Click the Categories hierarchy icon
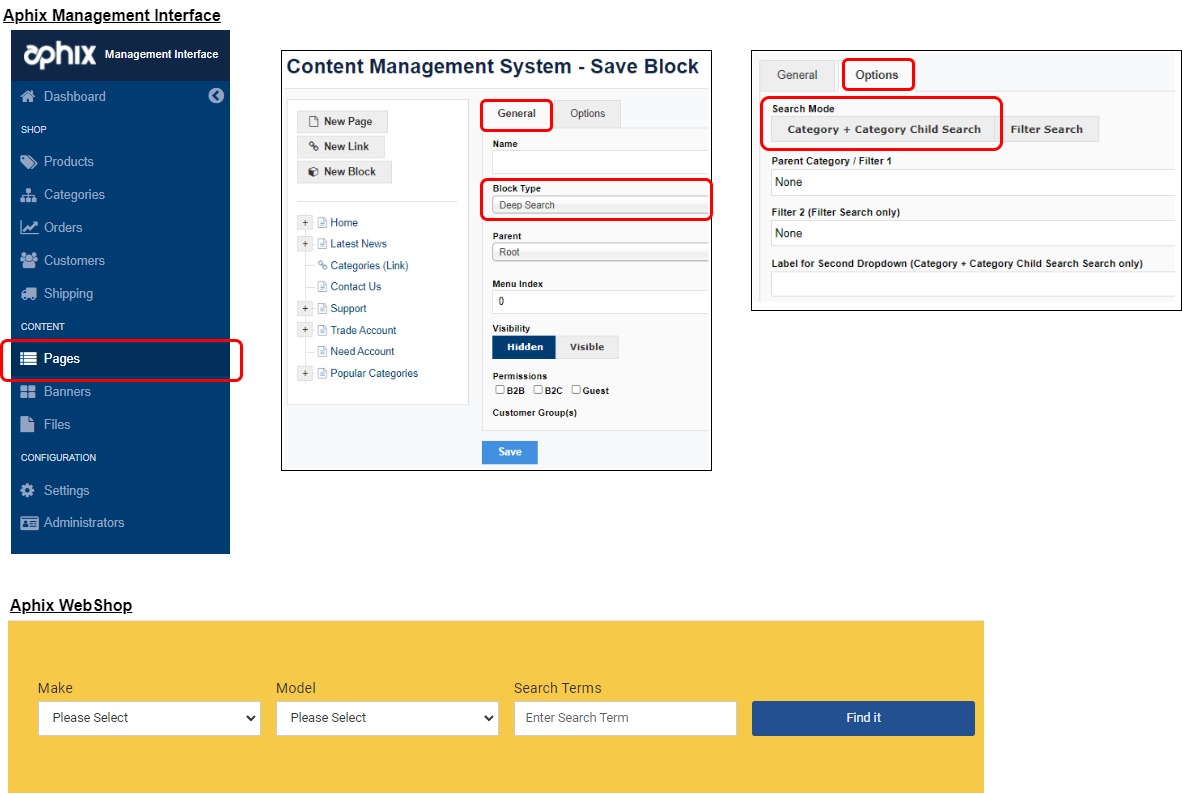 point(28,195)
